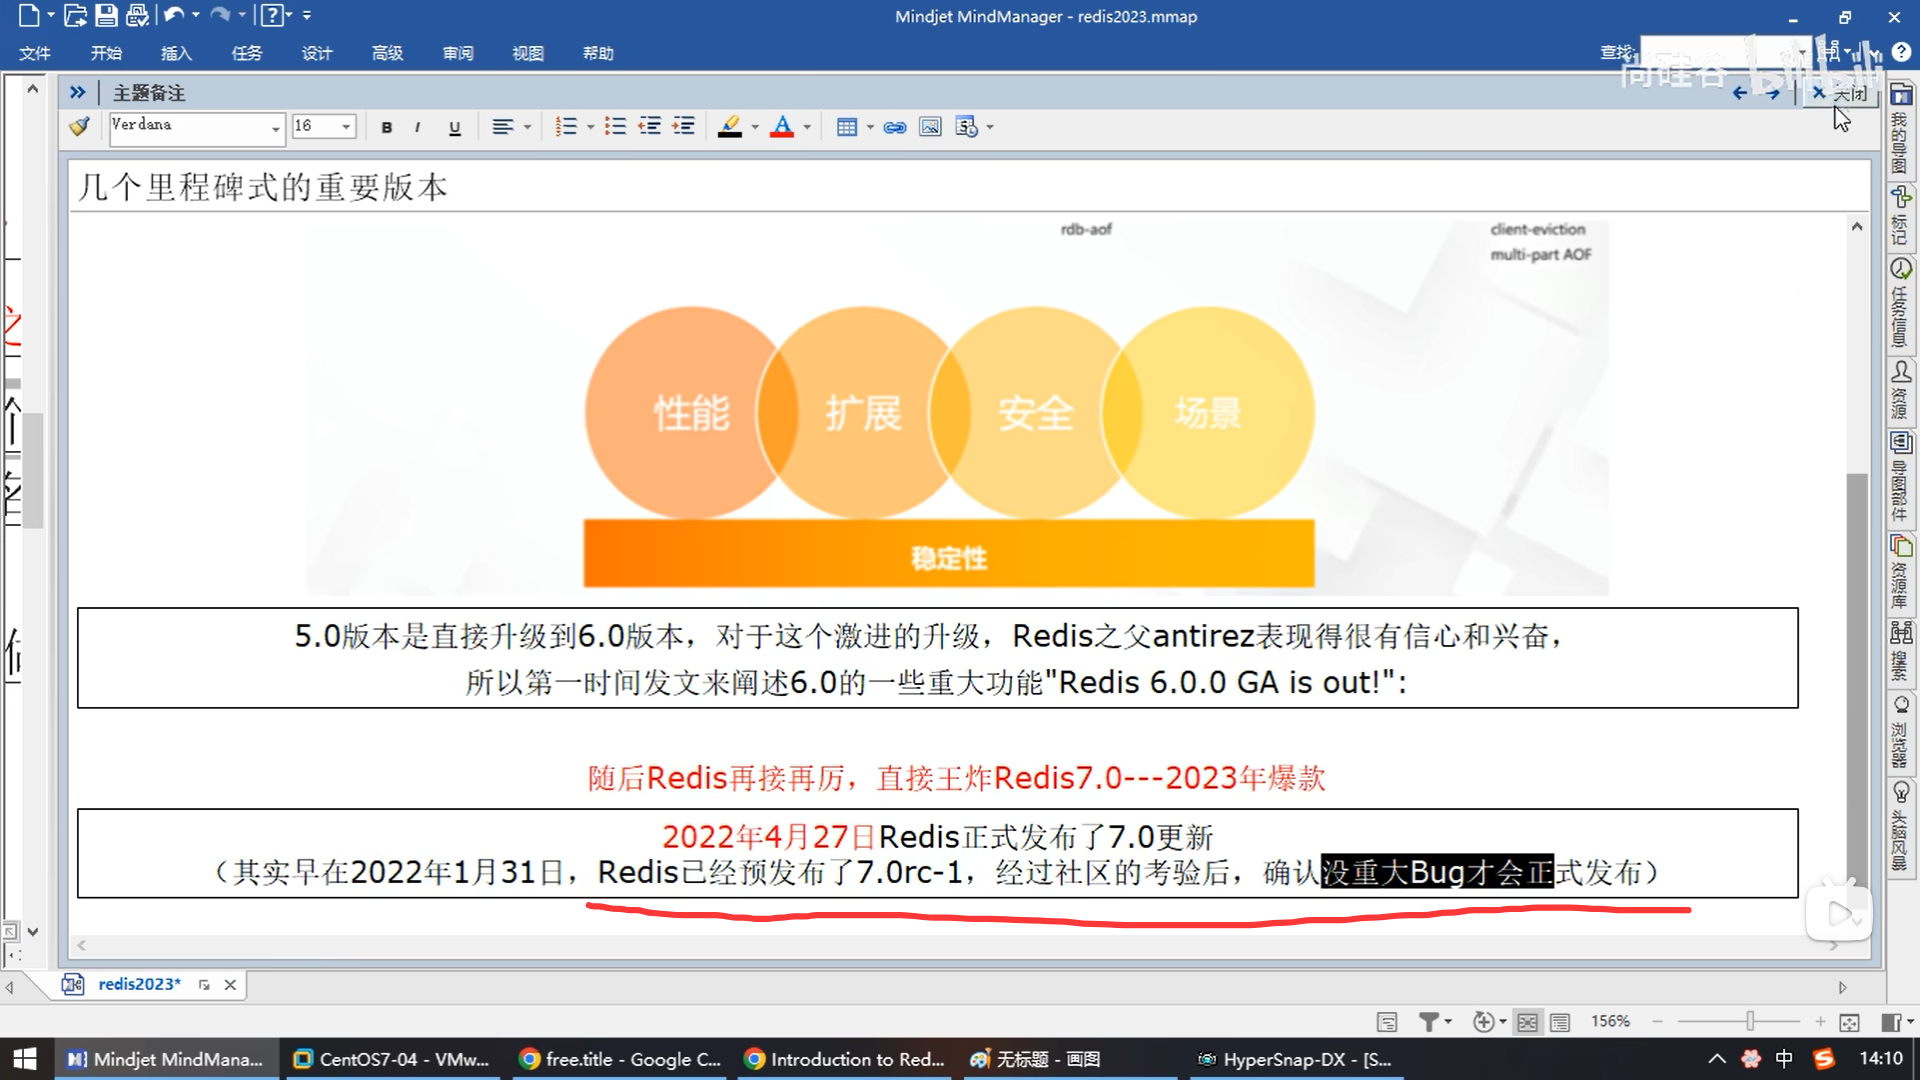The height and width of the screenshot is (1080, 1920).
Task: Insert a hyperlink in the notes
Action: (895, 127)
